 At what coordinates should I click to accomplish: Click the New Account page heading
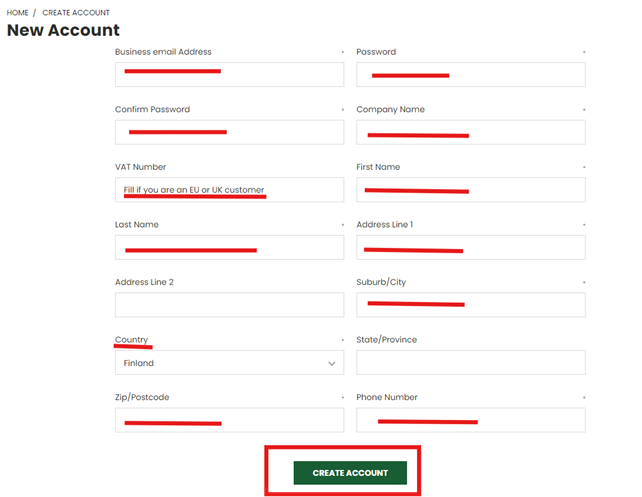[63, 31]
